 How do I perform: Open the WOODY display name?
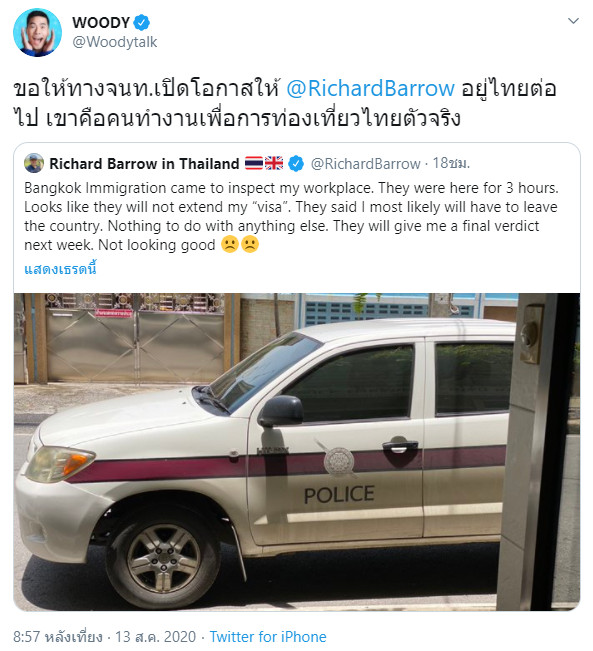tap(101, 22)
